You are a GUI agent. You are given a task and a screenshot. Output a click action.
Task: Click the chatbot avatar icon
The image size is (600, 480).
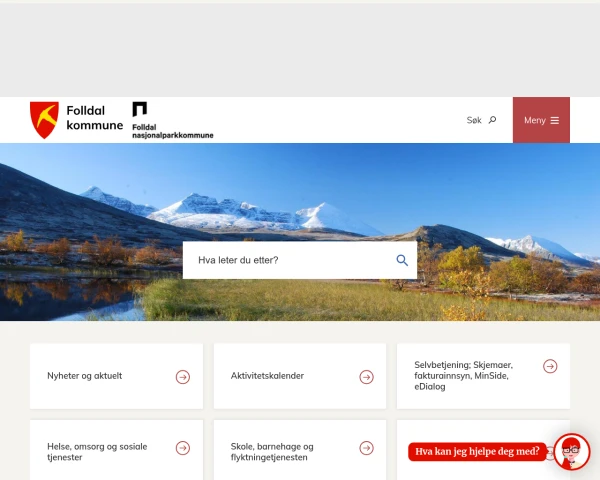[572, 452]
